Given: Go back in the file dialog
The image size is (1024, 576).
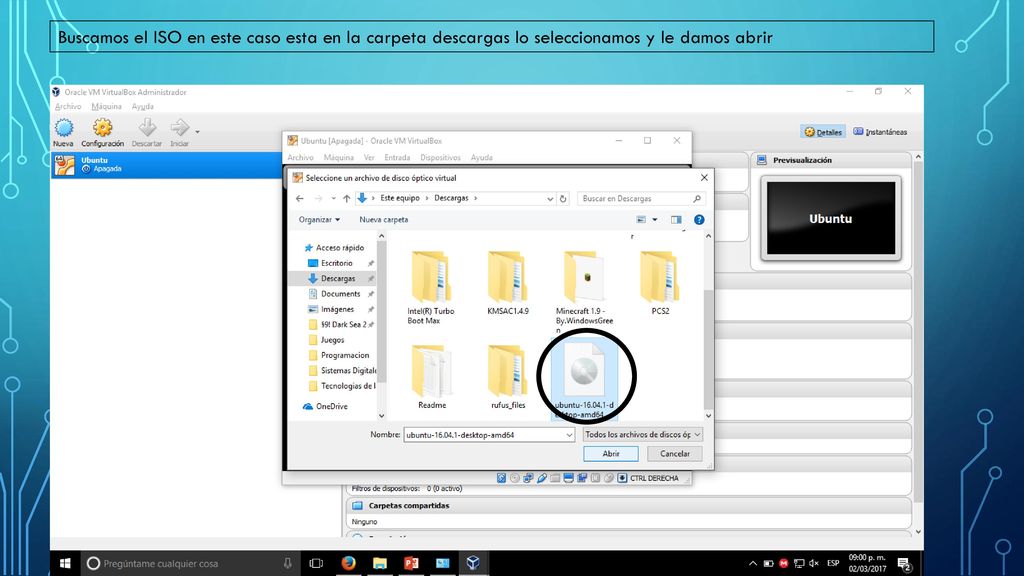Looking at the screenshot, I should pyautogui.click(x=300, y=199).
